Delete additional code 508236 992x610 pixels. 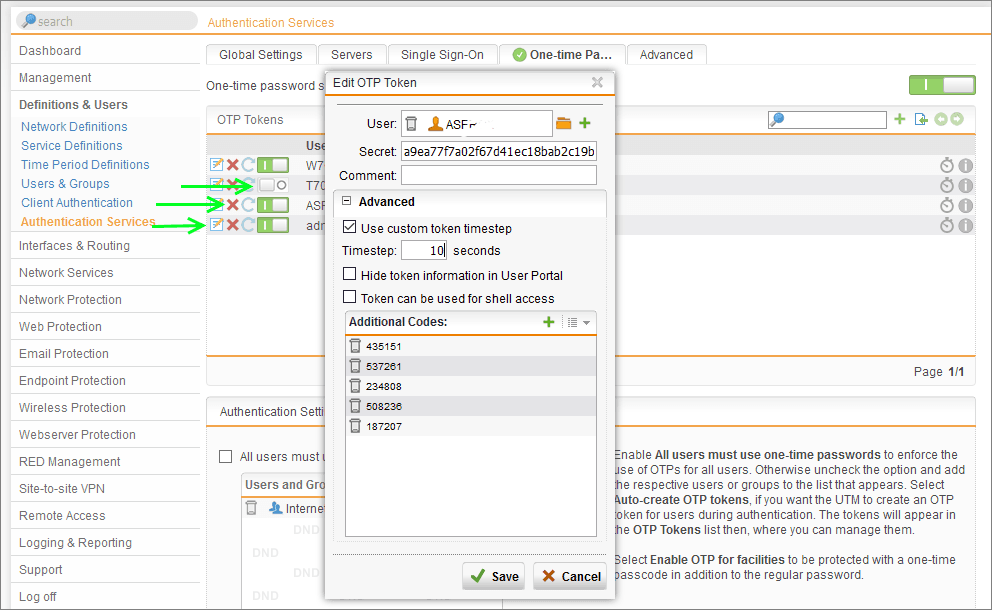[x=356, y=406]
